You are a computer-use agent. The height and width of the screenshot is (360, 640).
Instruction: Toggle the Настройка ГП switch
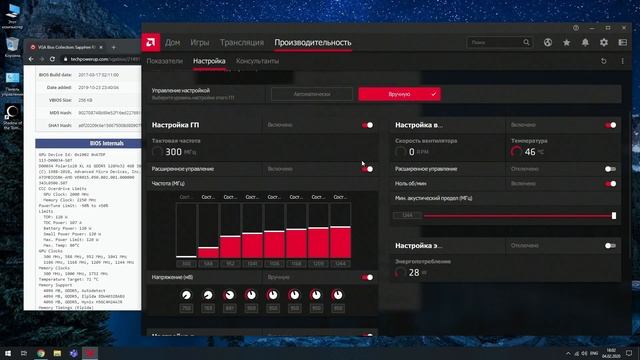(367, 125)
